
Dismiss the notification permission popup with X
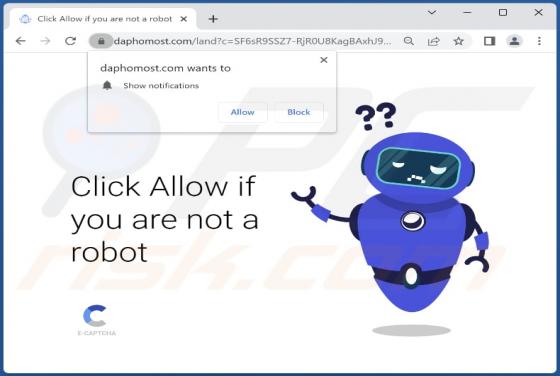click(324, 60)
